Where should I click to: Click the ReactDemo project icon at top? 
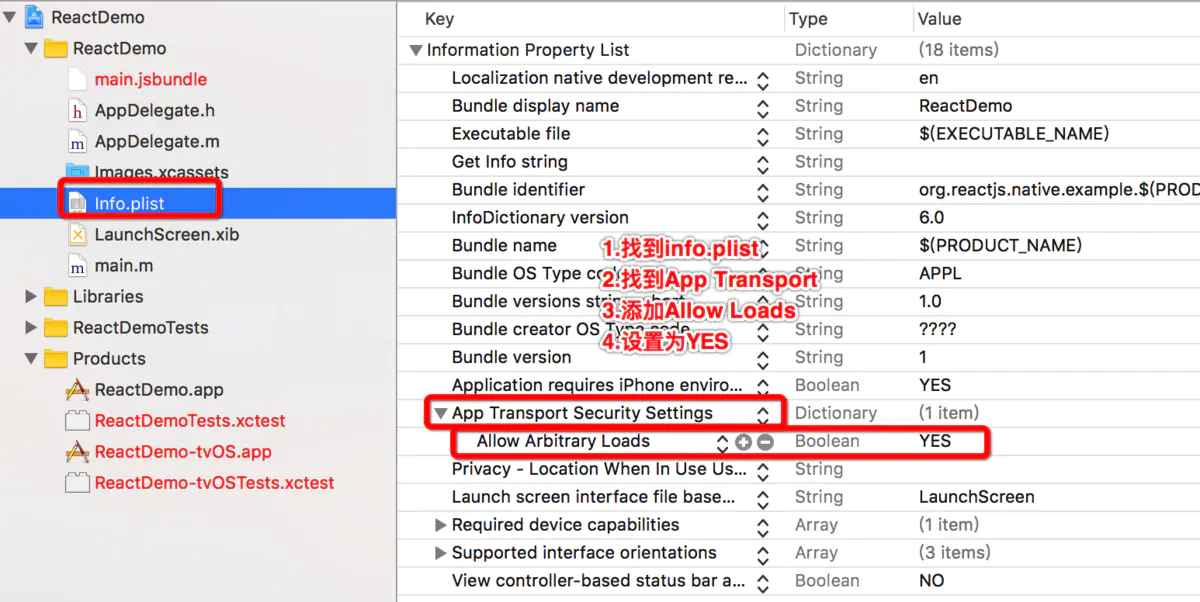(33, 17)
